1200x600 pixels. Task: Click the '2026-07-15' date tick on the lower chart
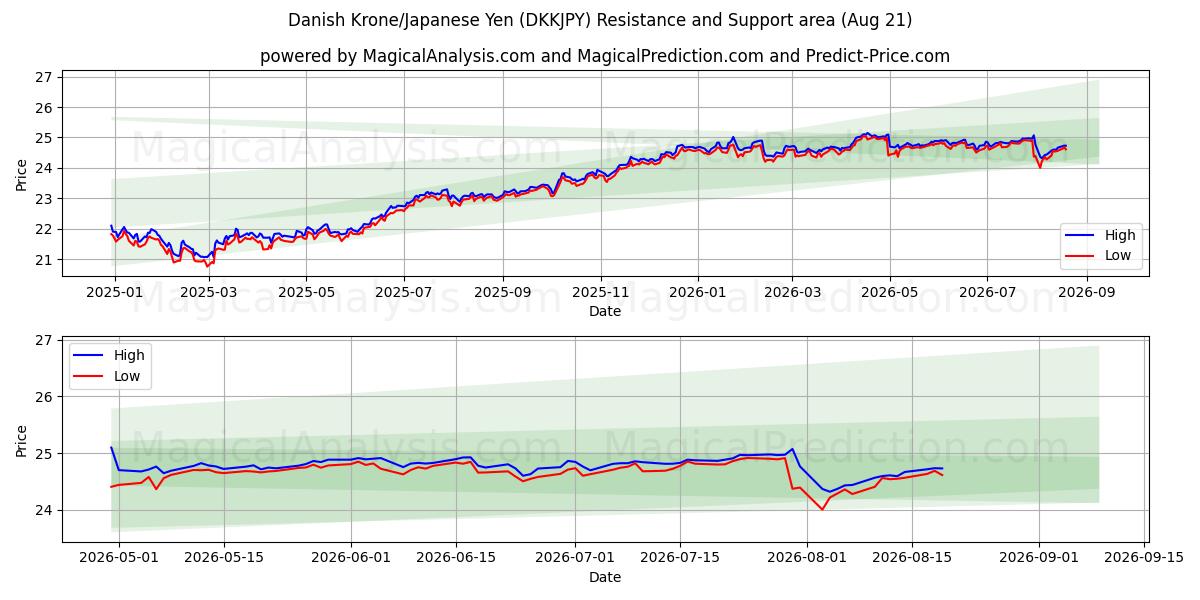coord(680,558)
